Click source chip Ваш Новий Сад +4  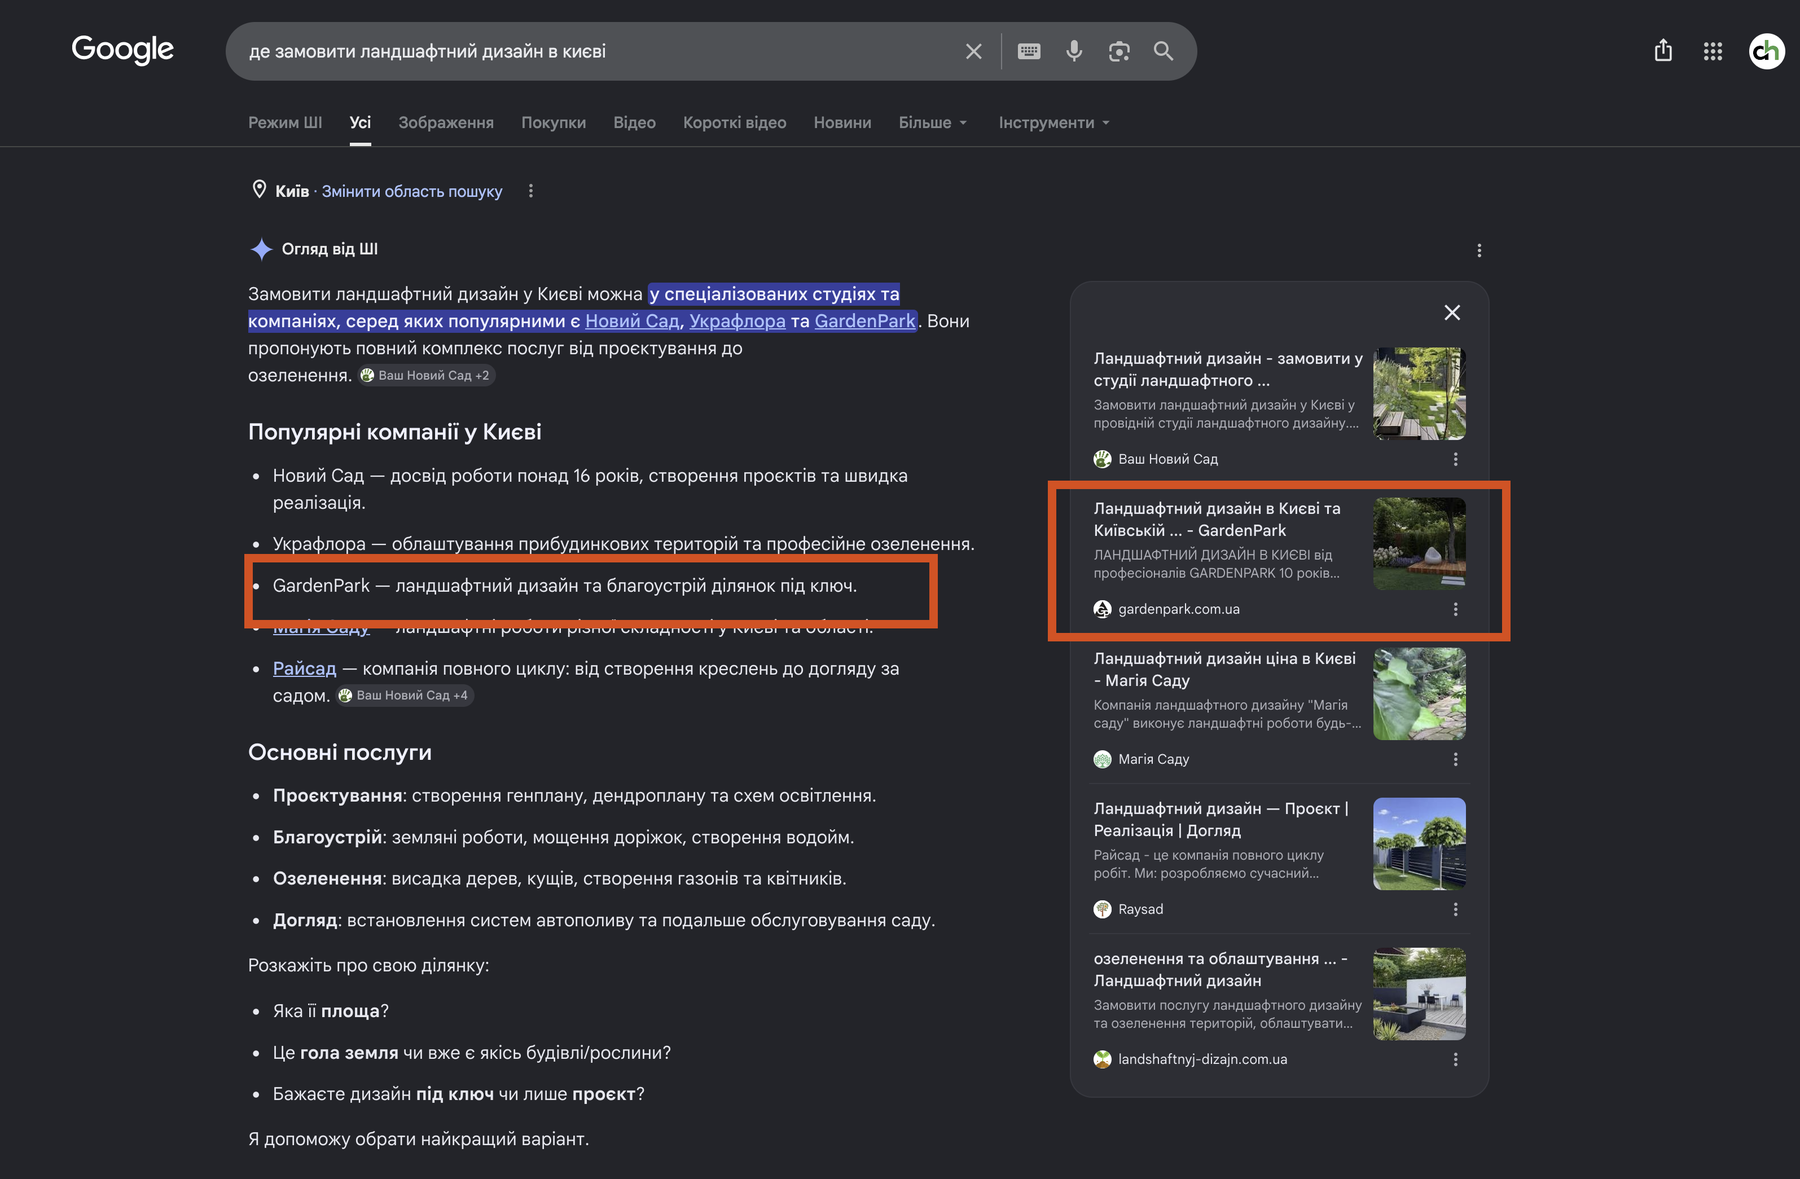403,695
